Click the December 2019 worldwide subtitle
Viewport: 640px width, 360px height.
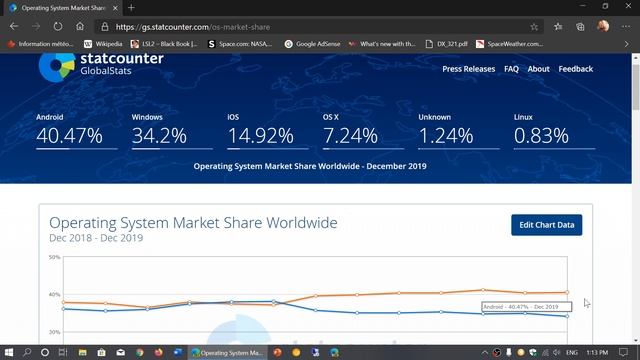point(310,166)
